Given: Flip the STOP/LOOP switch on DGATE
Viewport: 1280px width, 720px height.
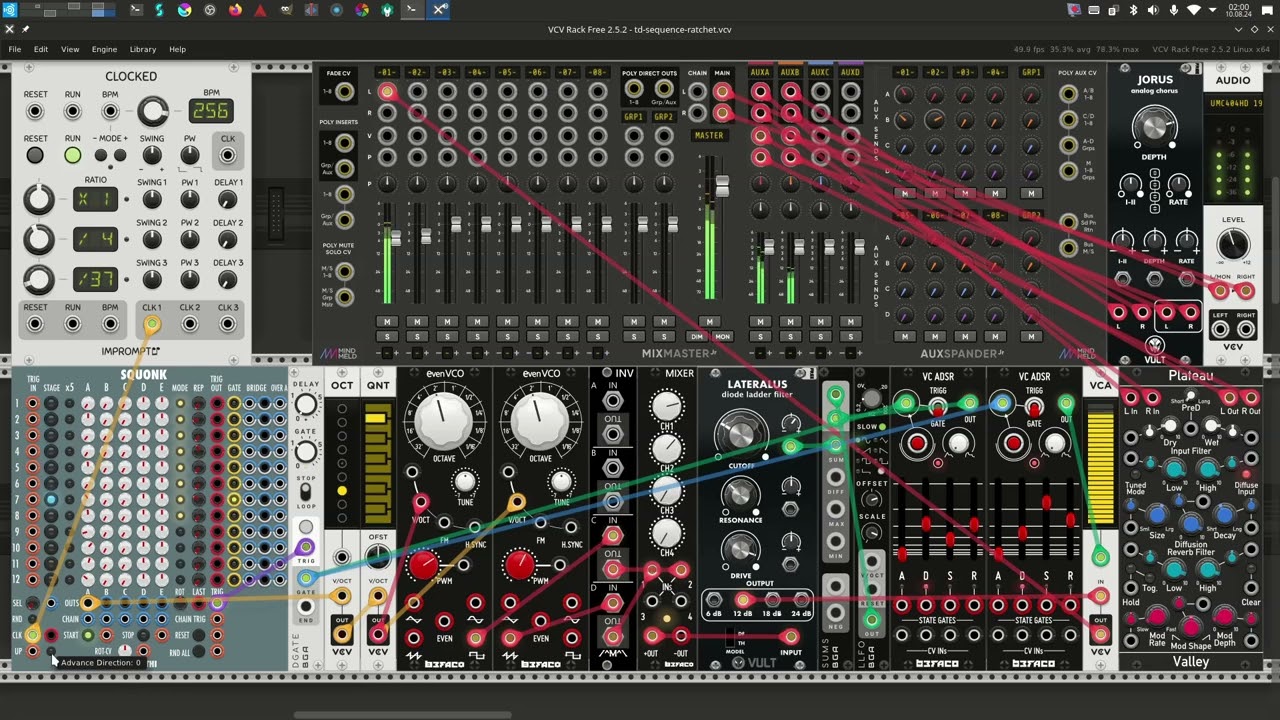Looking at the screenshot, I should point(306,492).
